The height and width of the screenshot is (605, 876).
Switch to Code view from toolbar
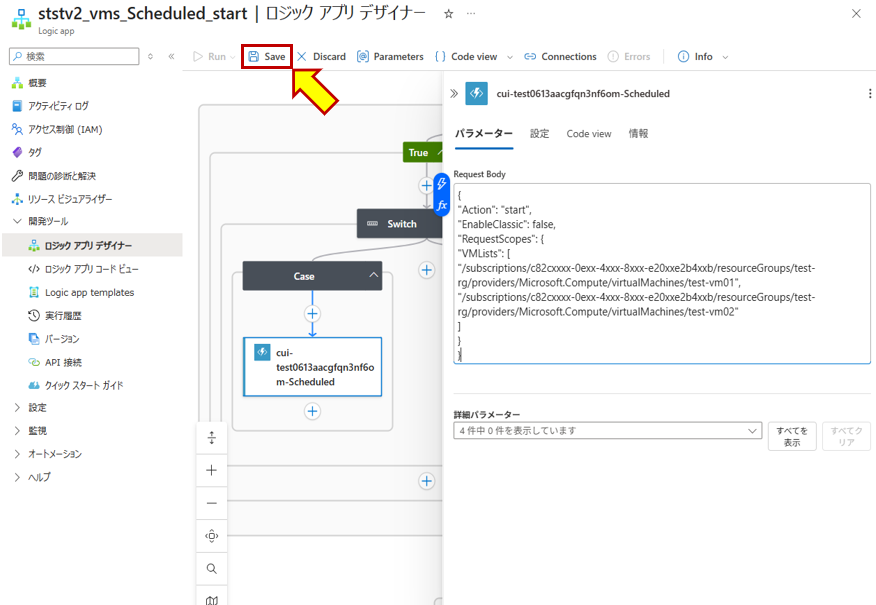pyautogui.click(x=466, y=56)
